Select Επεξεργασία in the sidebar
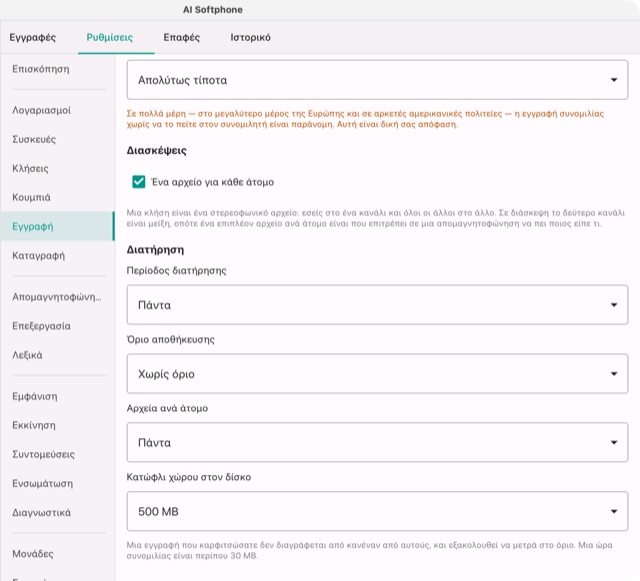Image resolution: width=640 pixels, height=581 pixels. [57, 326]
